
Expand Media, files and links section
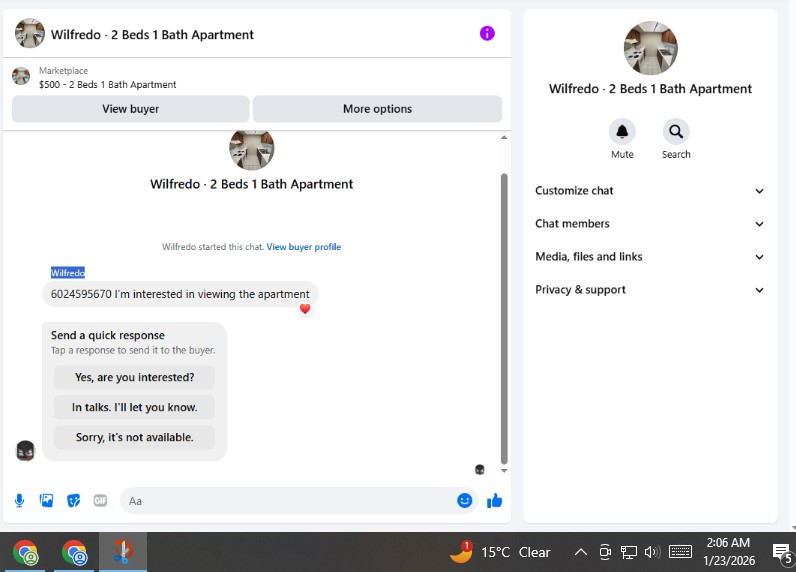click(x=650, y=257)
